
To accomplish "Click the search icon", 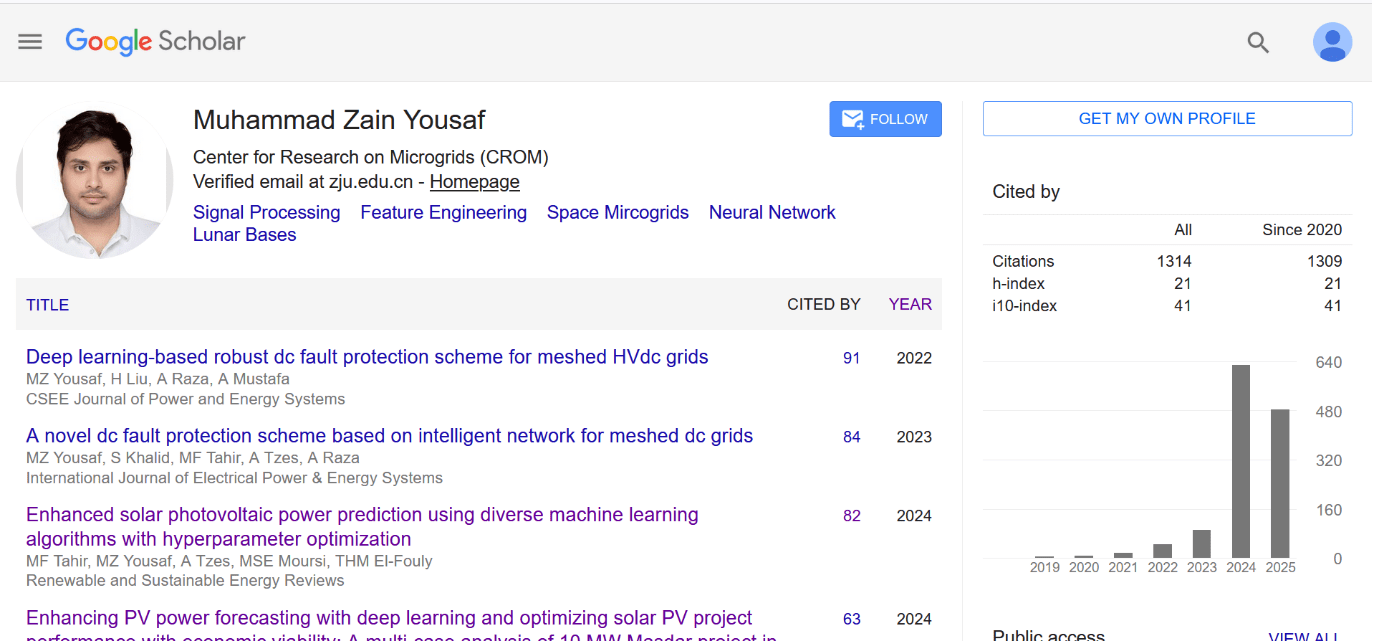I will 1258,42.
